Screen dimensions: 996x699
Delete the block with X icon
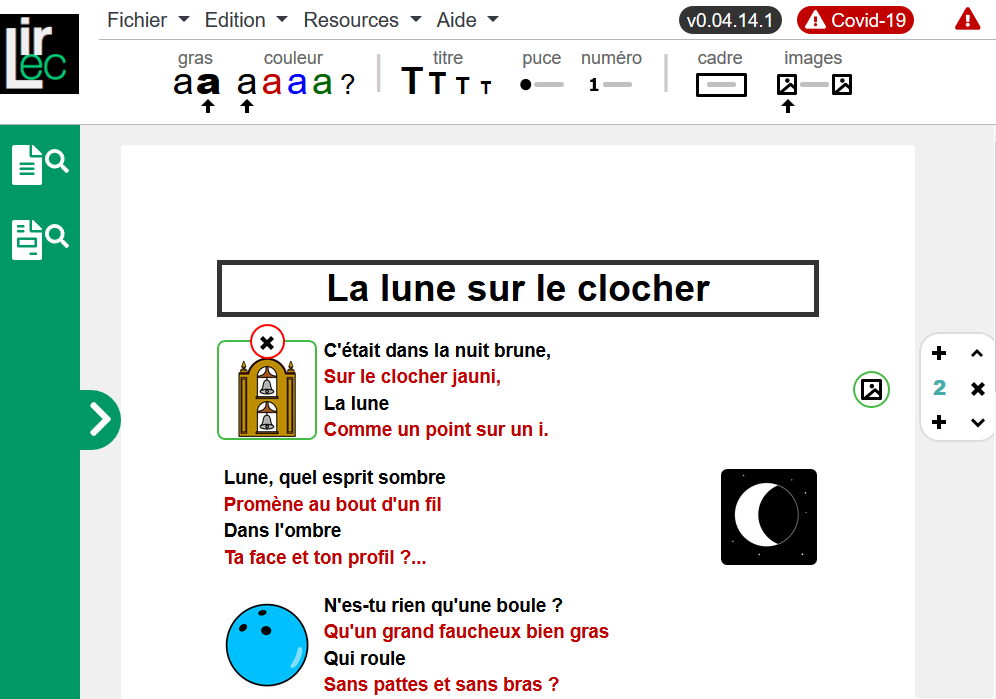click(x=978, y=388)
